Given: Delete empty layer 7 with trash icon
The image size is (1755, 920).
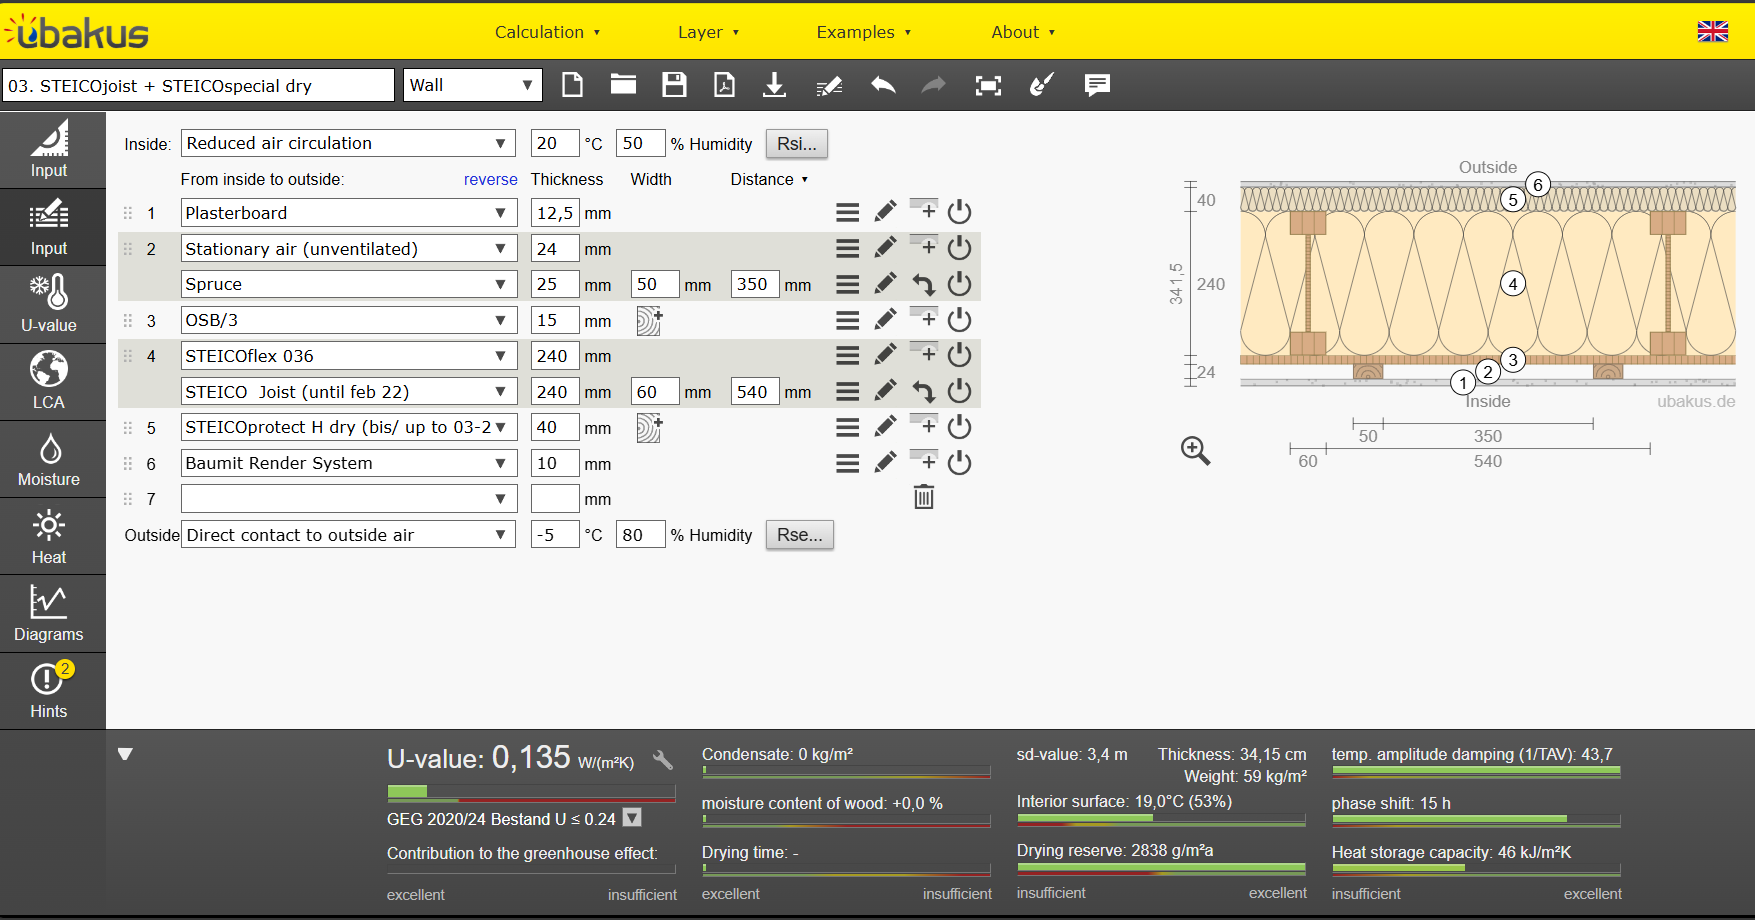Looking at the screenshot, I should [924, 497].
